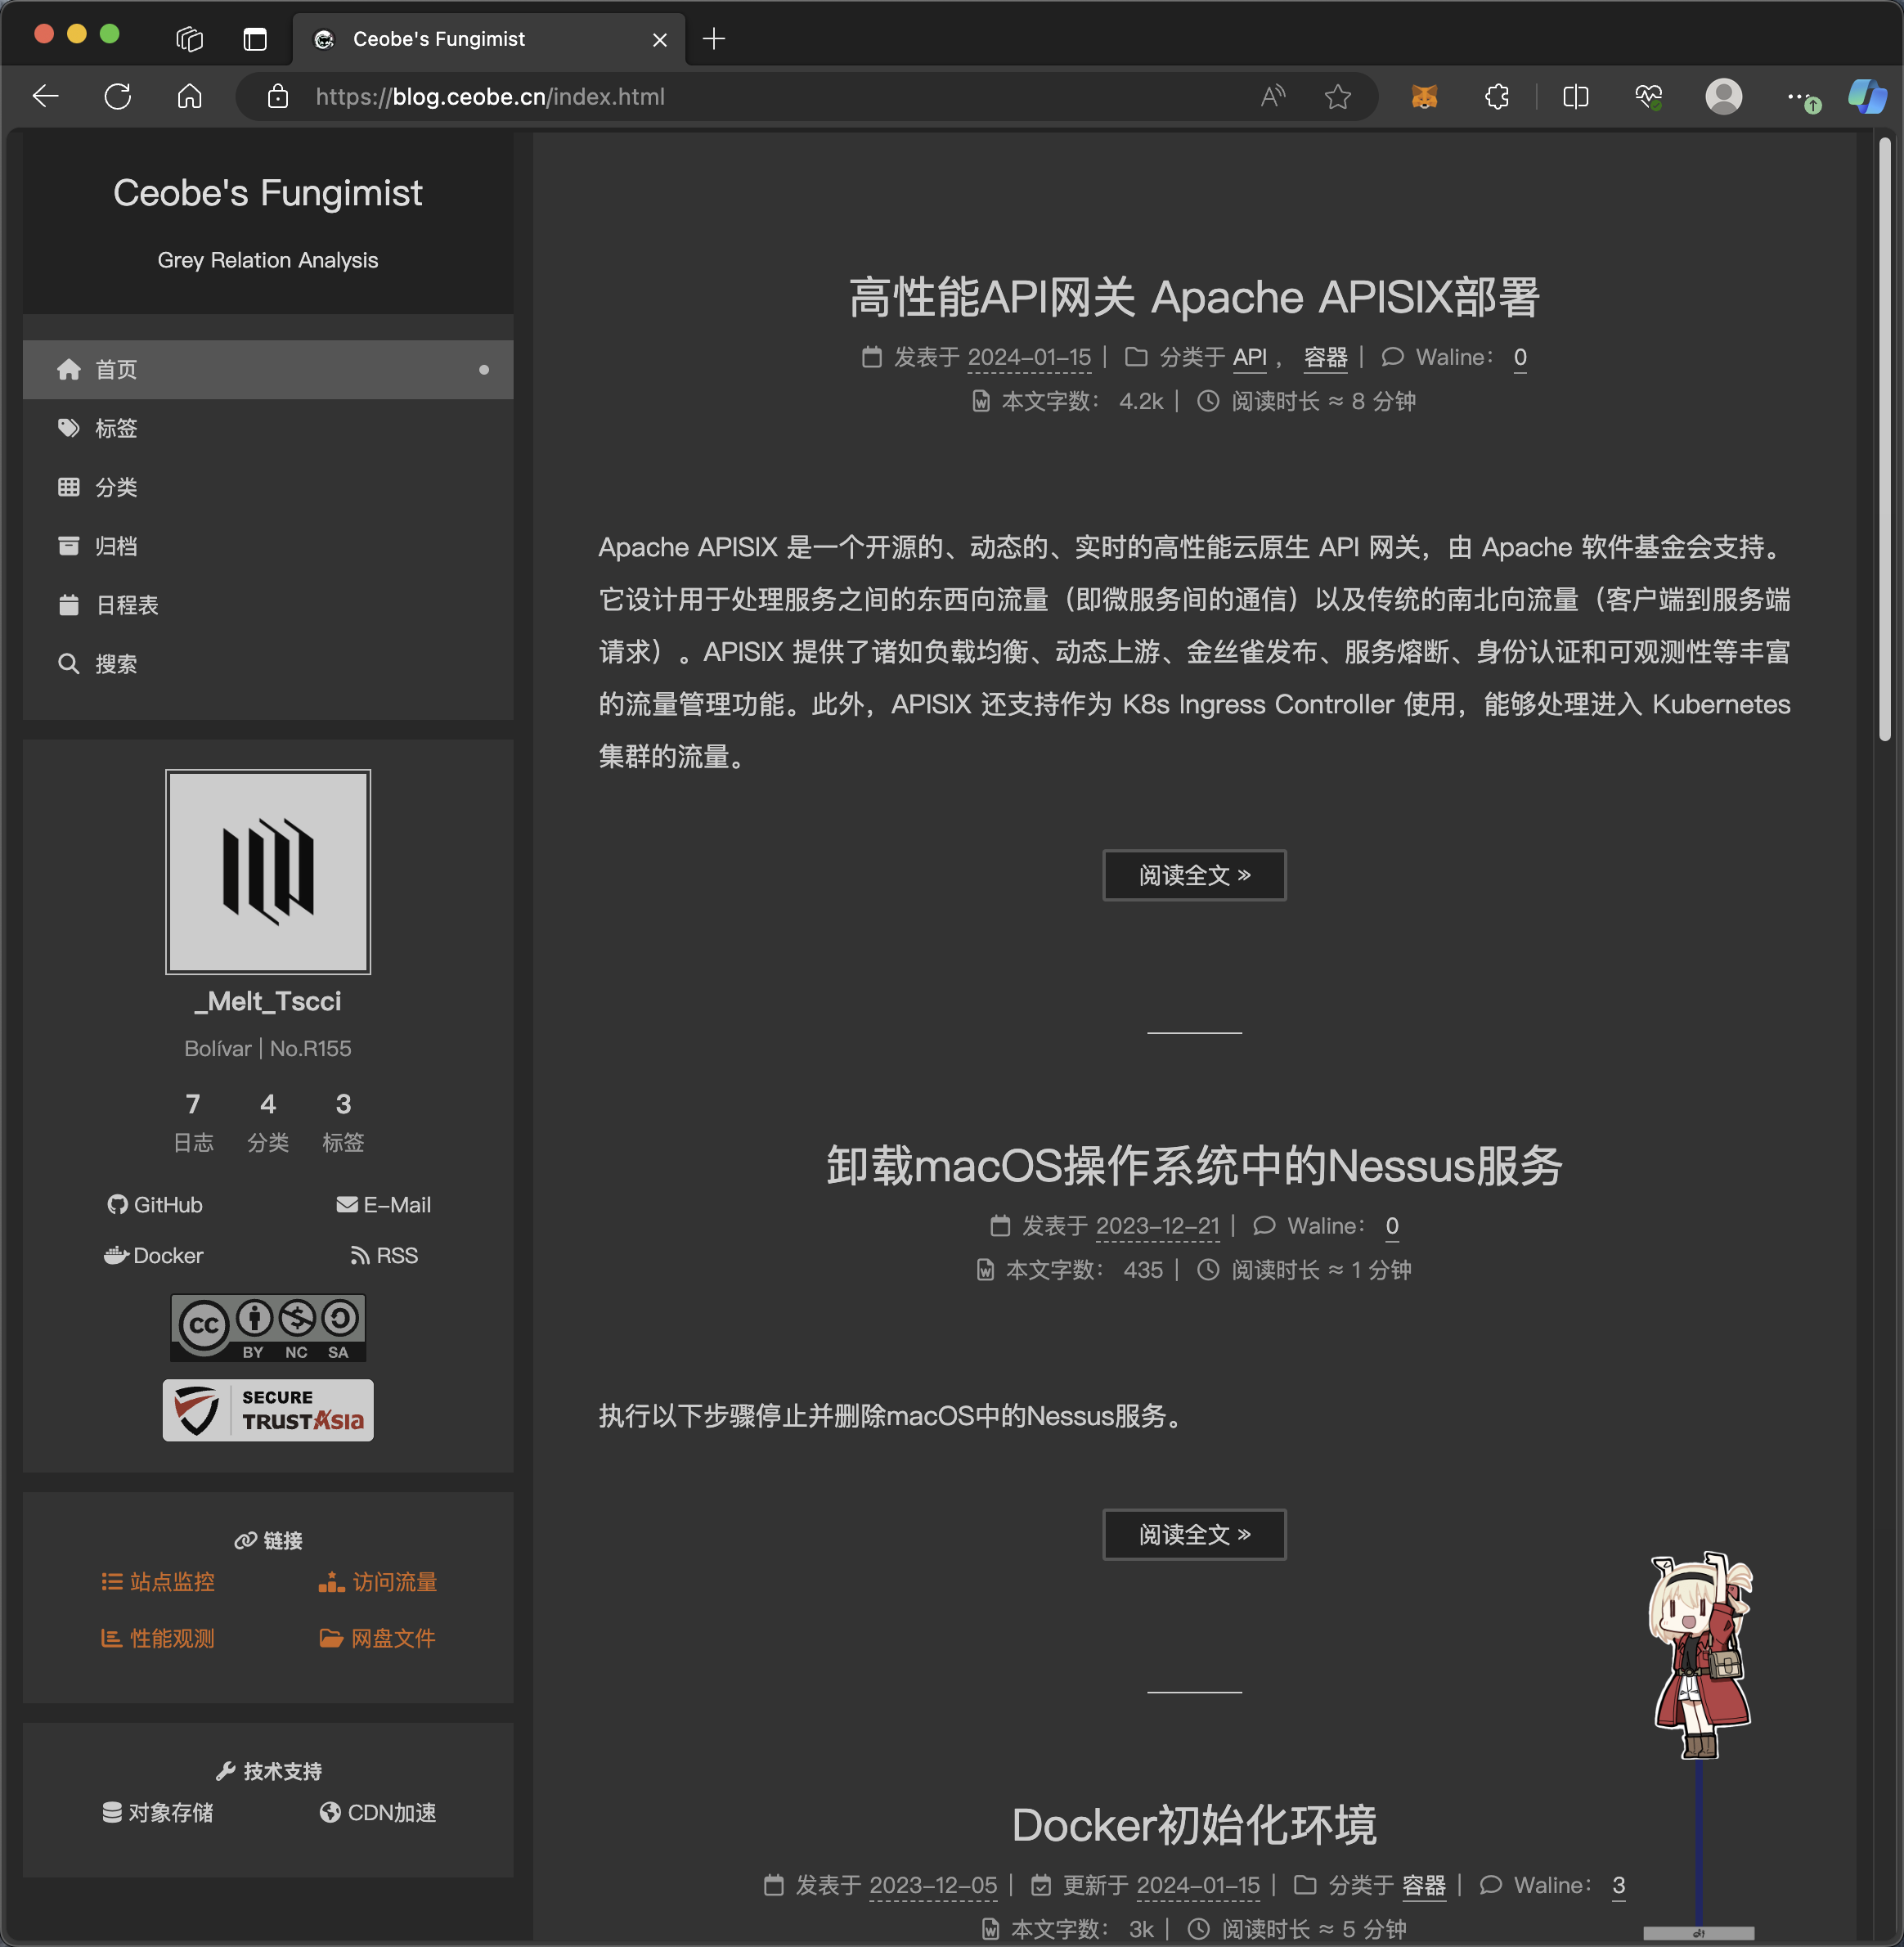This screenshot has height=1947, width=1904.
Task: Open the 分类 categories menu item
Action: tap(117, 487)
